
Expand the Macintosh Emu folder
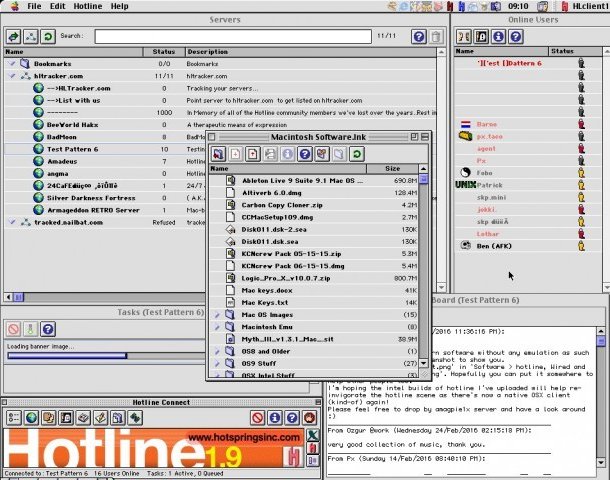[217, 327]
